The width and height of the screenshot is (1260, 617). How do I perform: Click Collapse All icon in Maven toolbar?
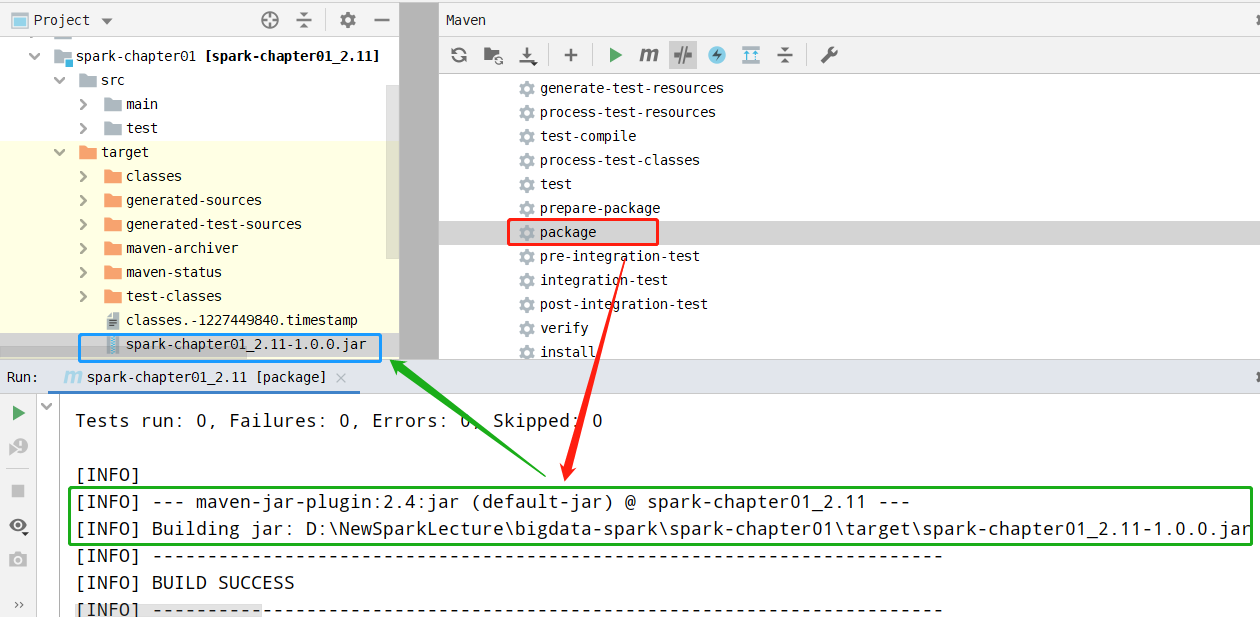click(785, 55)
